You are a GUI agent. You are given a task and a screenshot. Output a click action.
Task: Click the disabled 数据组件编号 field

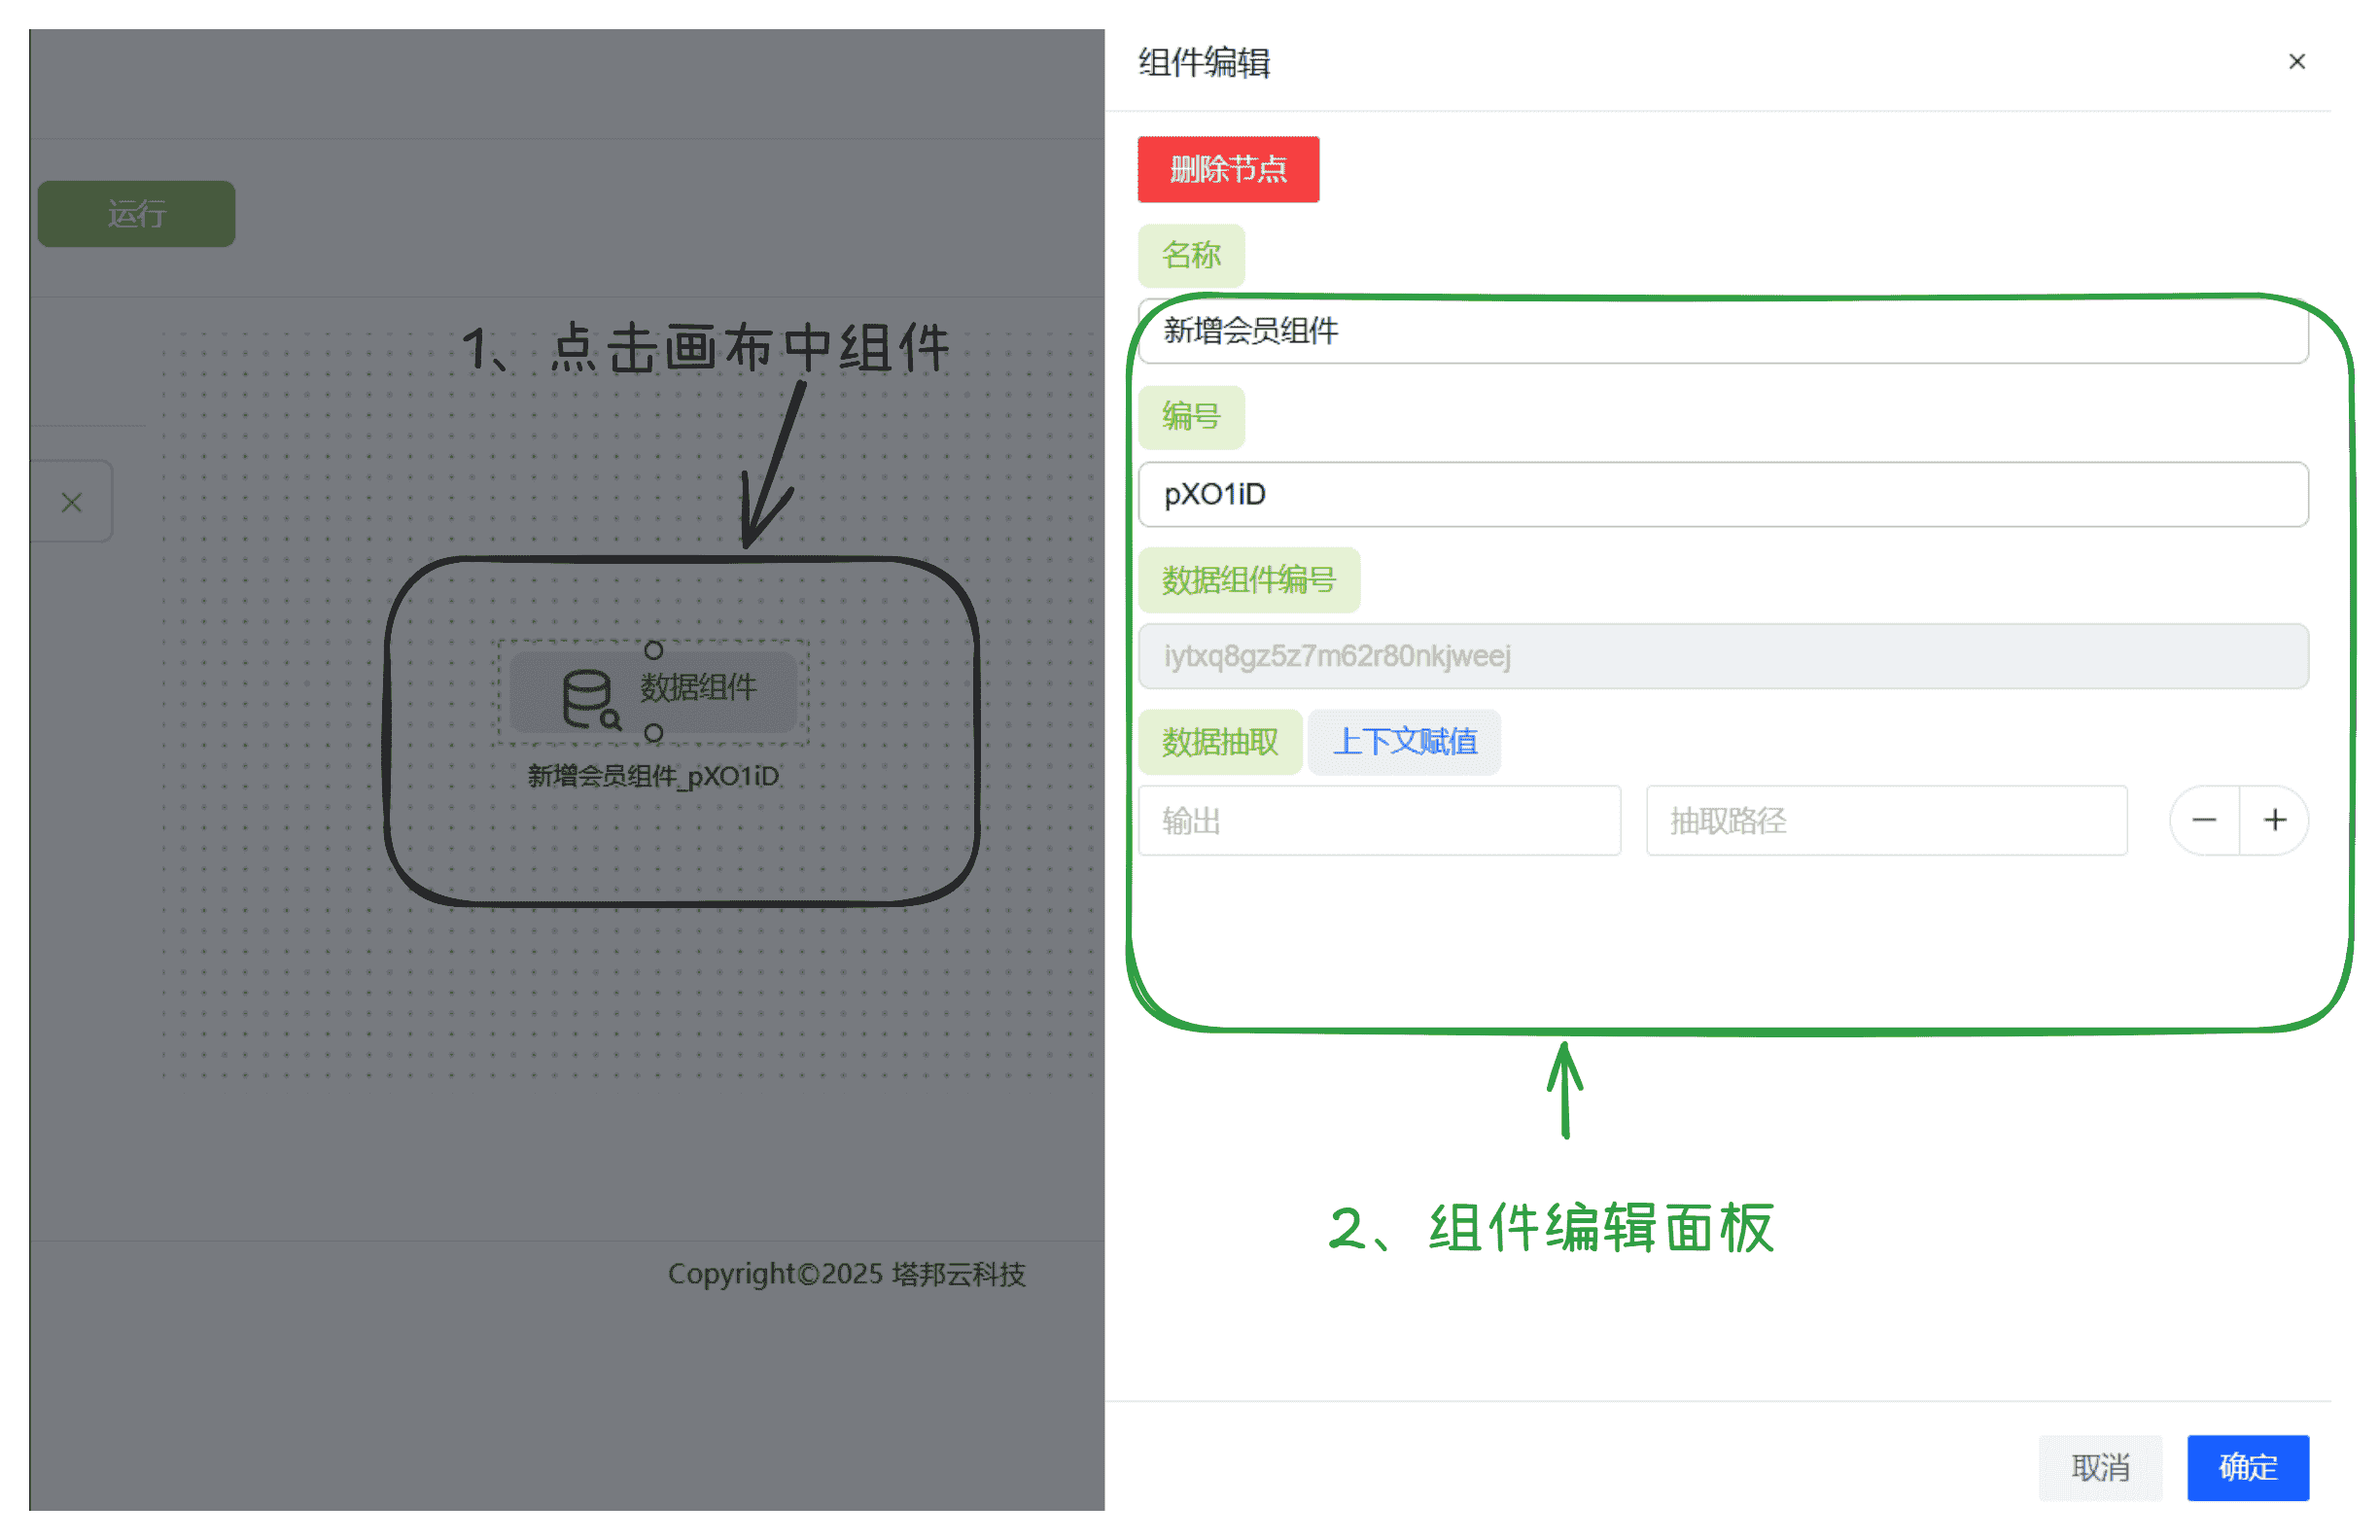pyautogui.click(x=1722, y=656)
